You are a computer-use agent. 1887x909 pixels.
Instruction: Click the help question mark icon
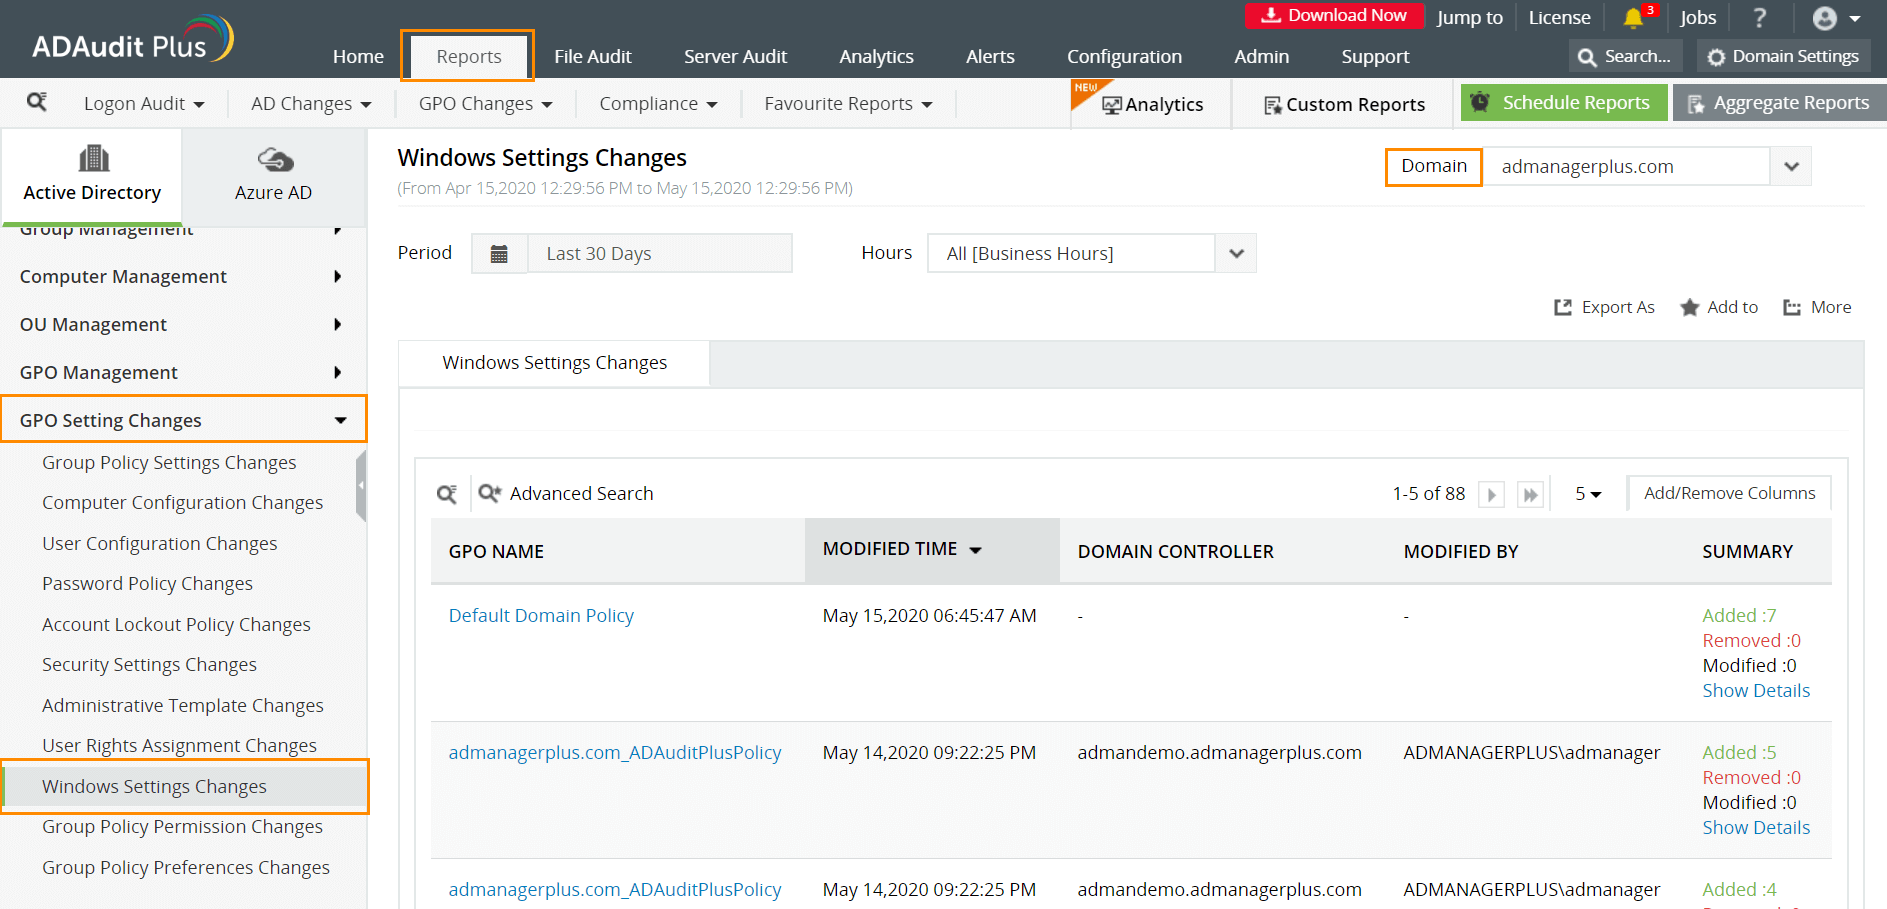1761,17
